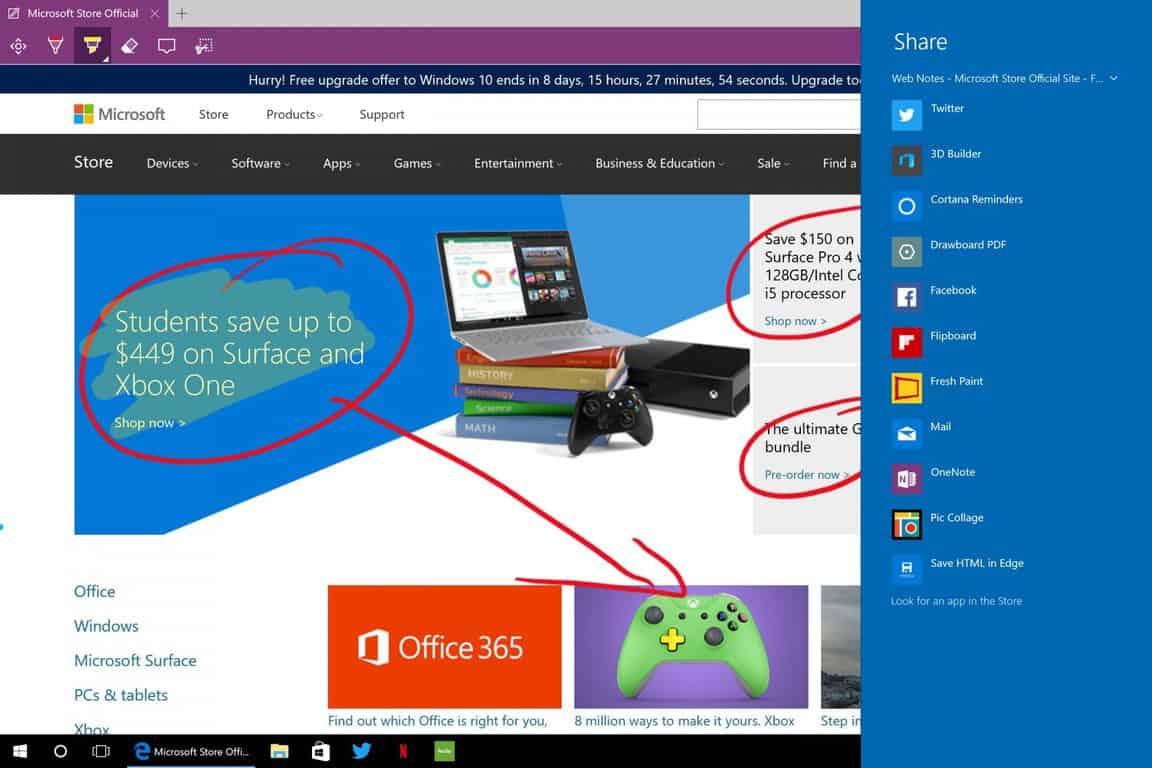1152x768 pixels.
Task: Click the Microsoft search box
Action: coord(779,115)
